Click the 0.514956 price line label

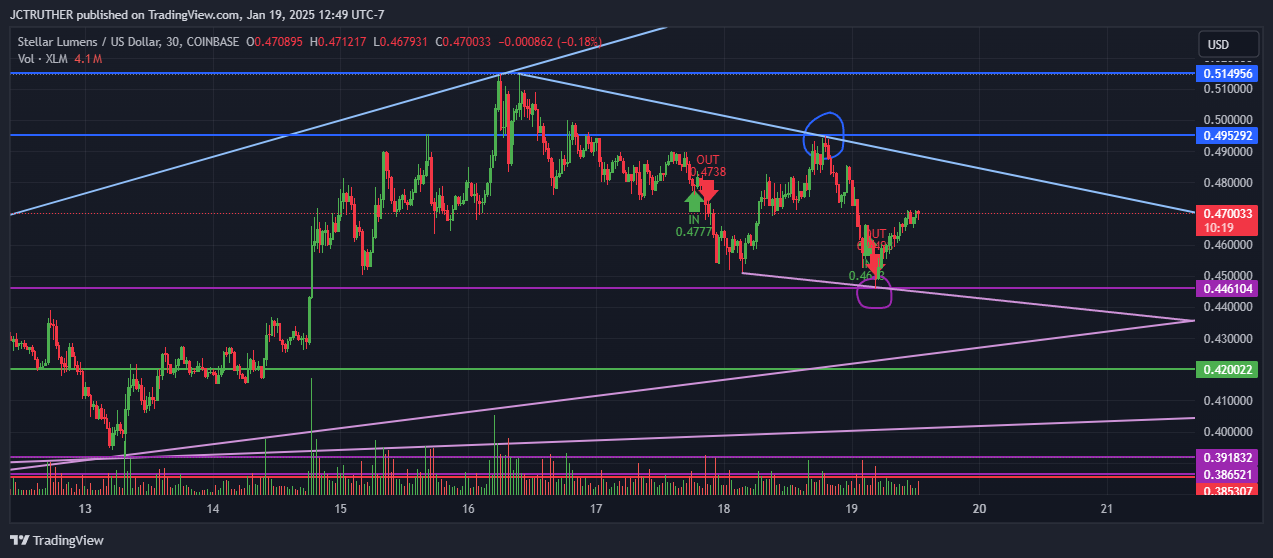1229,74
